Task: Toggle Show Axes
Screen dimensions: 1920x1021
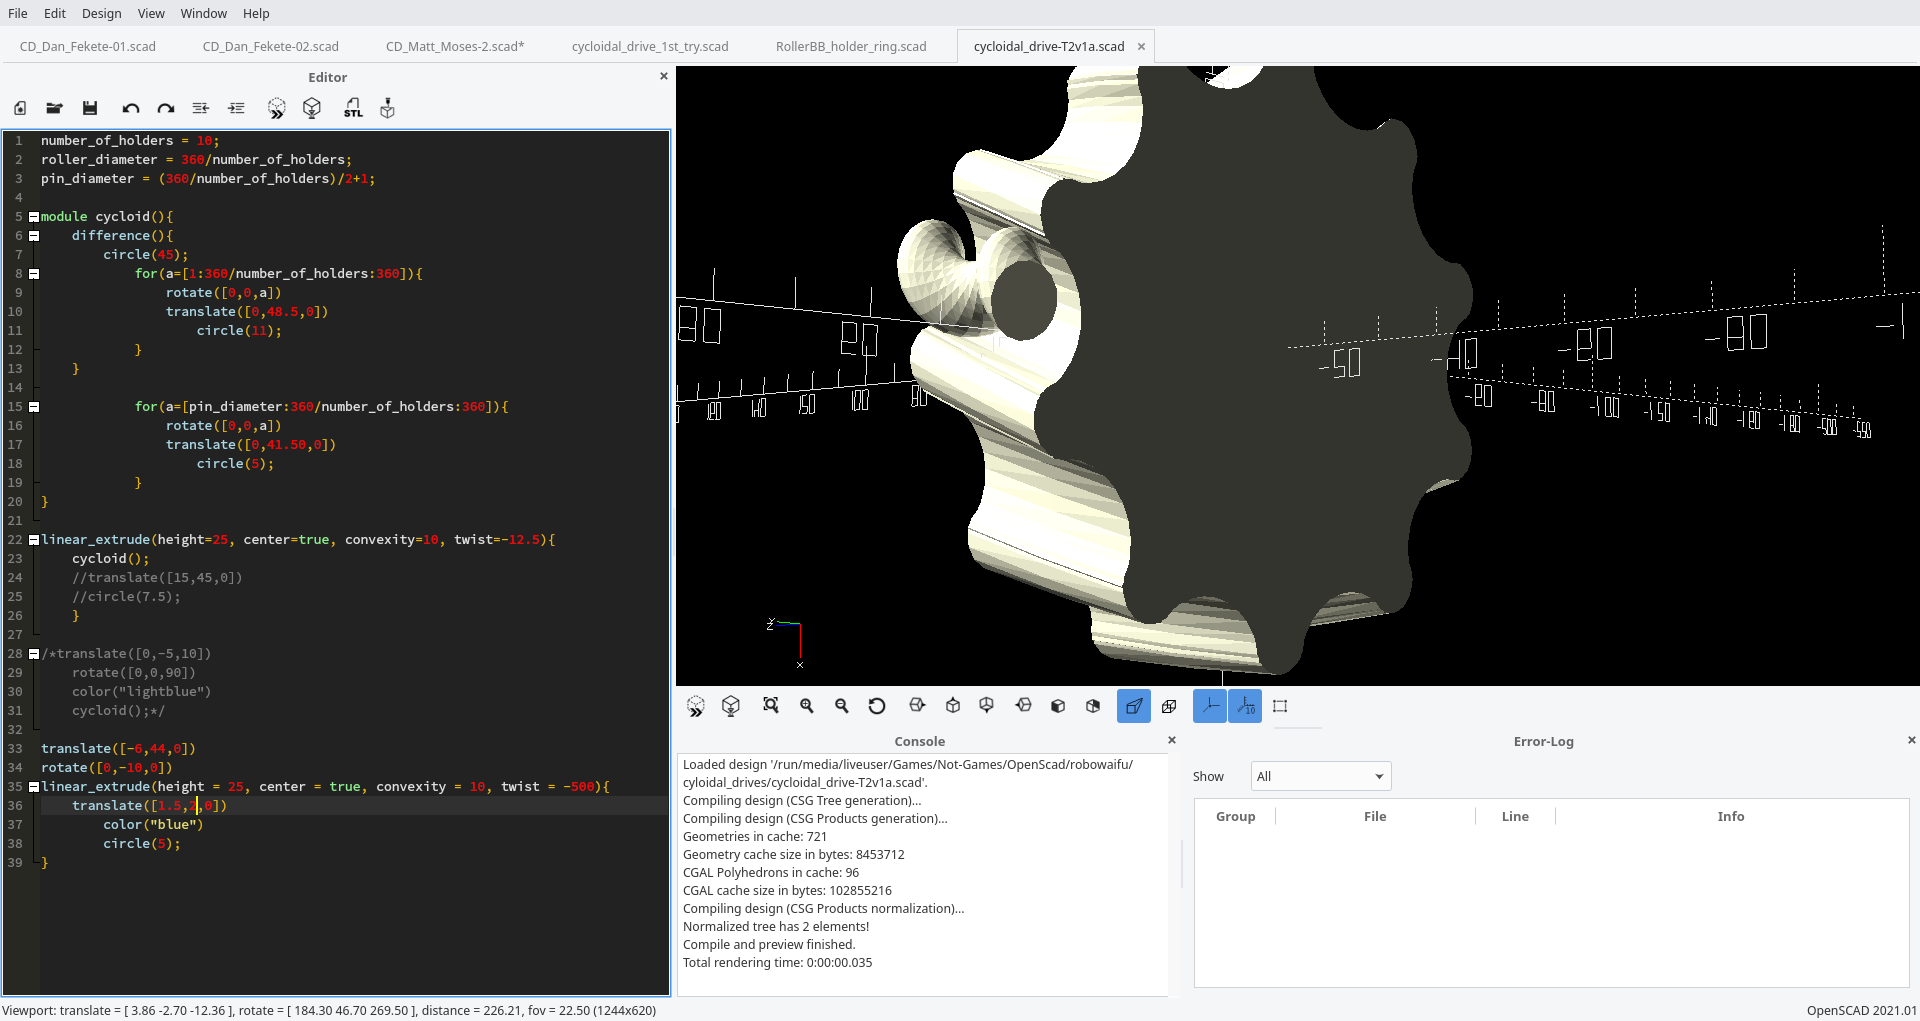Action: coord(1210,706)
